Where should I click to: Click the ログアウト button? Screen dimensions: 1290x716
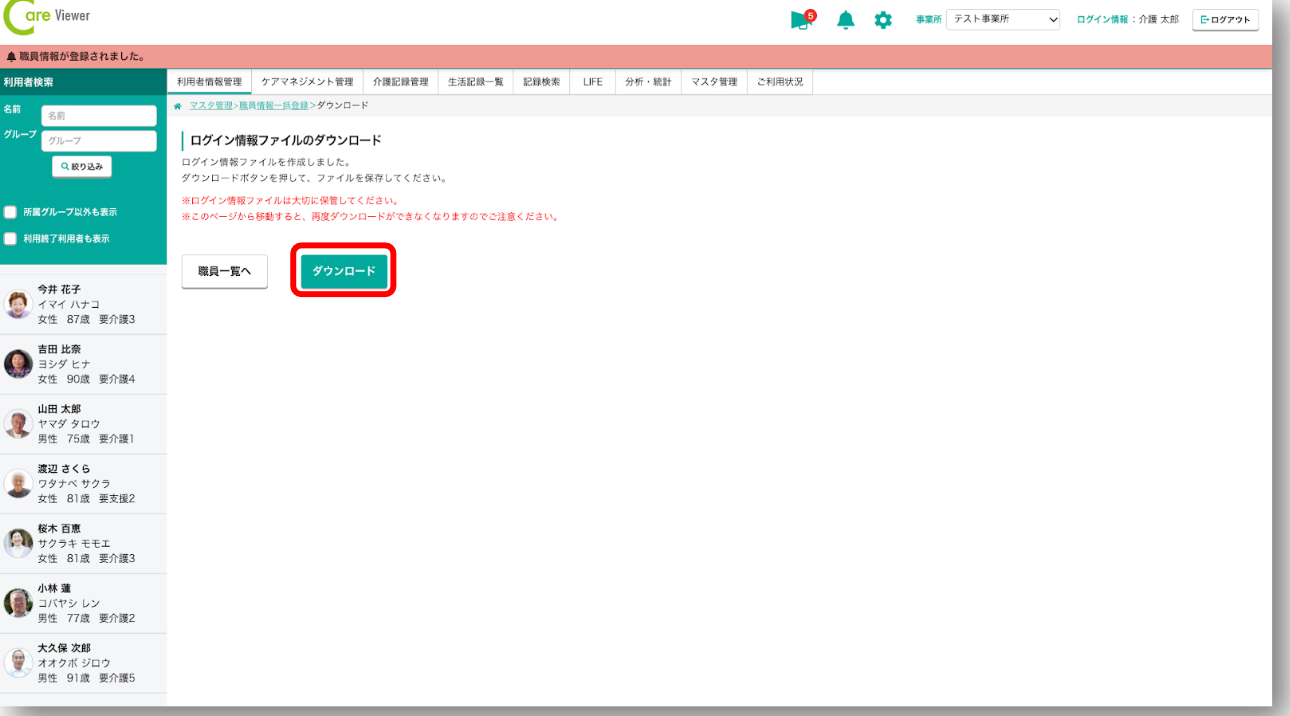pyautogui.click(x=1225, y=20)
